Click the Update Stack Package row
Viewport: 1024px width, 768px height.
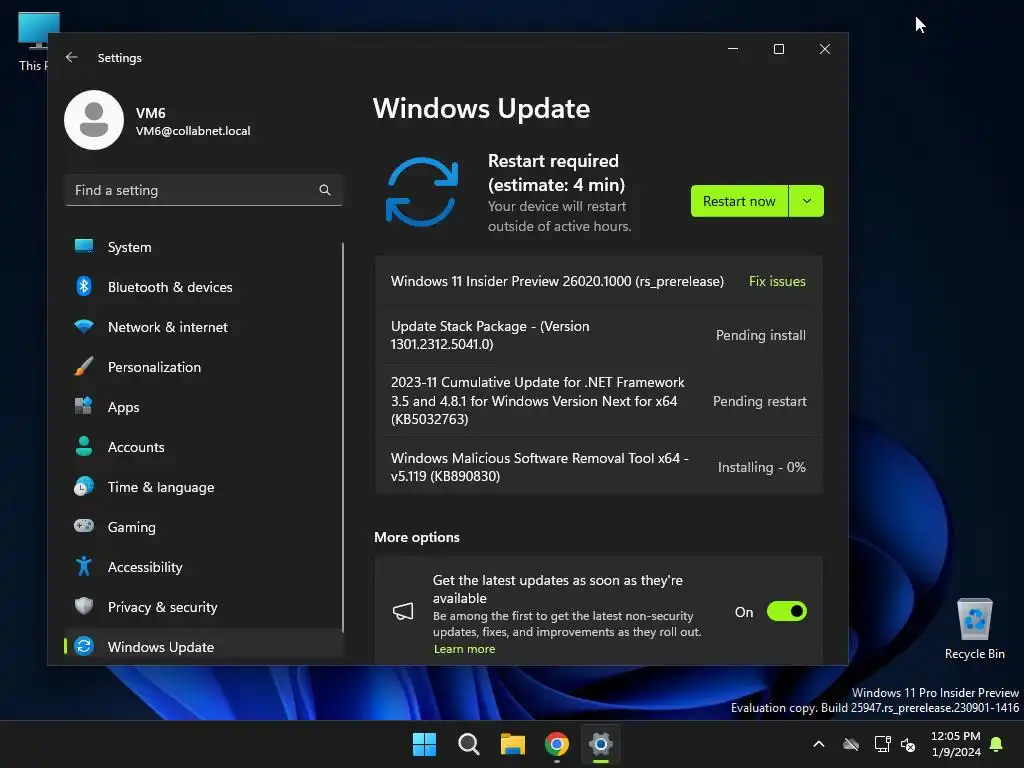point(598,335)
